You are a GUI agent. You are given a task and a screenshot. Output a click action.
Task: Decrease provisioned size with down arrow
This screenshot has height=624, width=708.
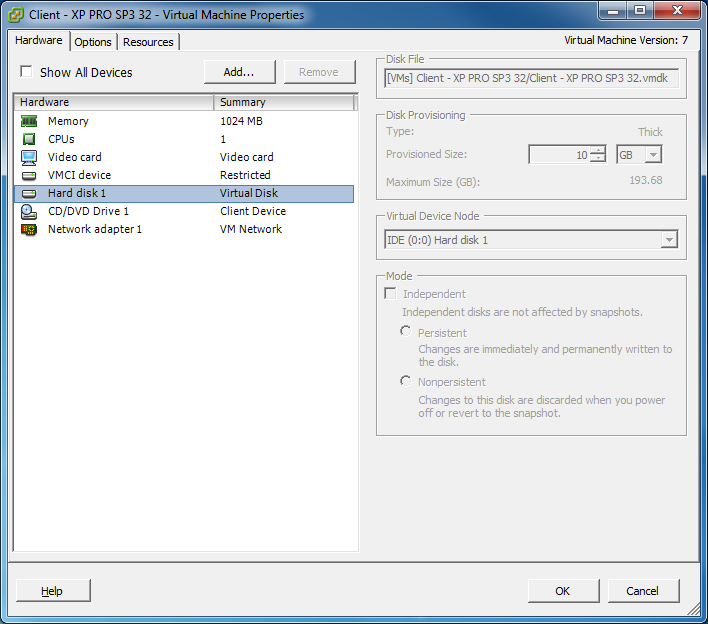[x=598, y=158]
